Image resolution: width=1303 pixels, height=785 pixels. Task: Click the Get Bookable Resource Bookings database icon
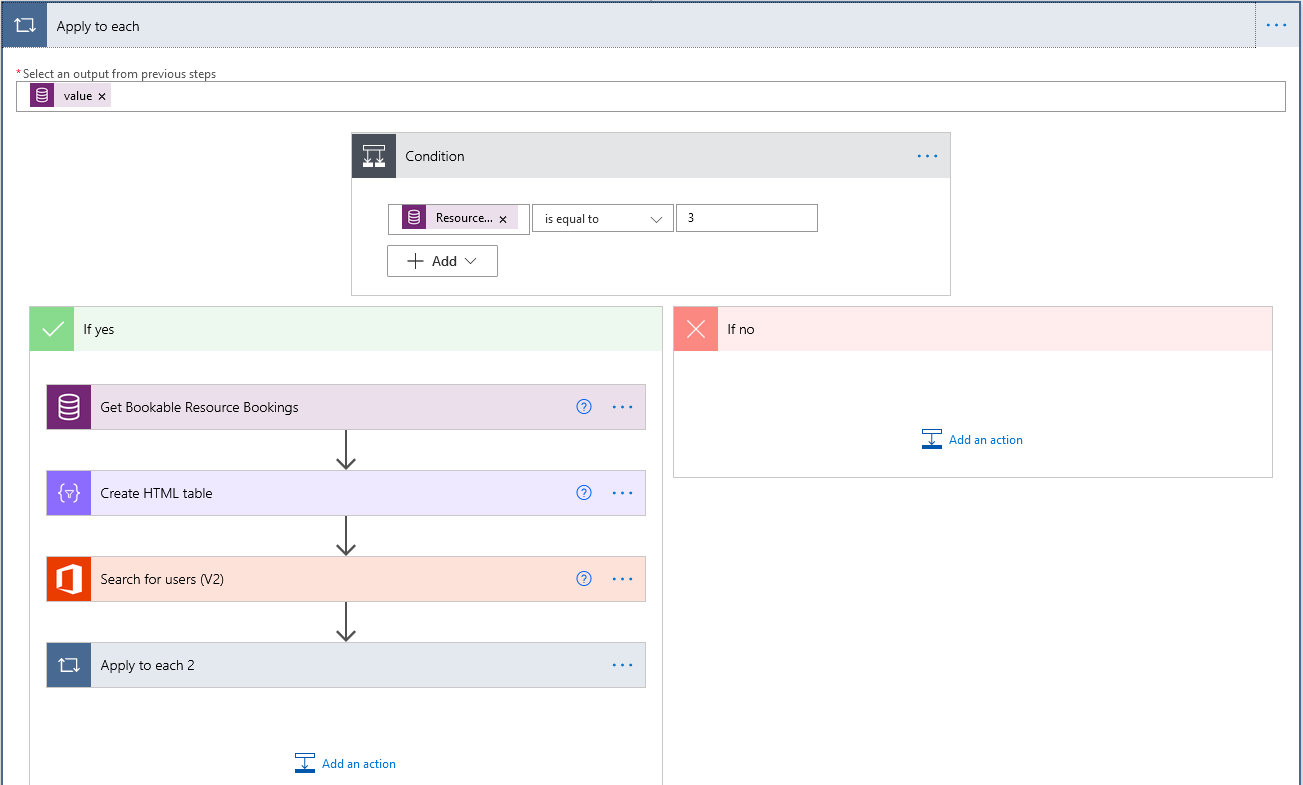coord(69,407)
